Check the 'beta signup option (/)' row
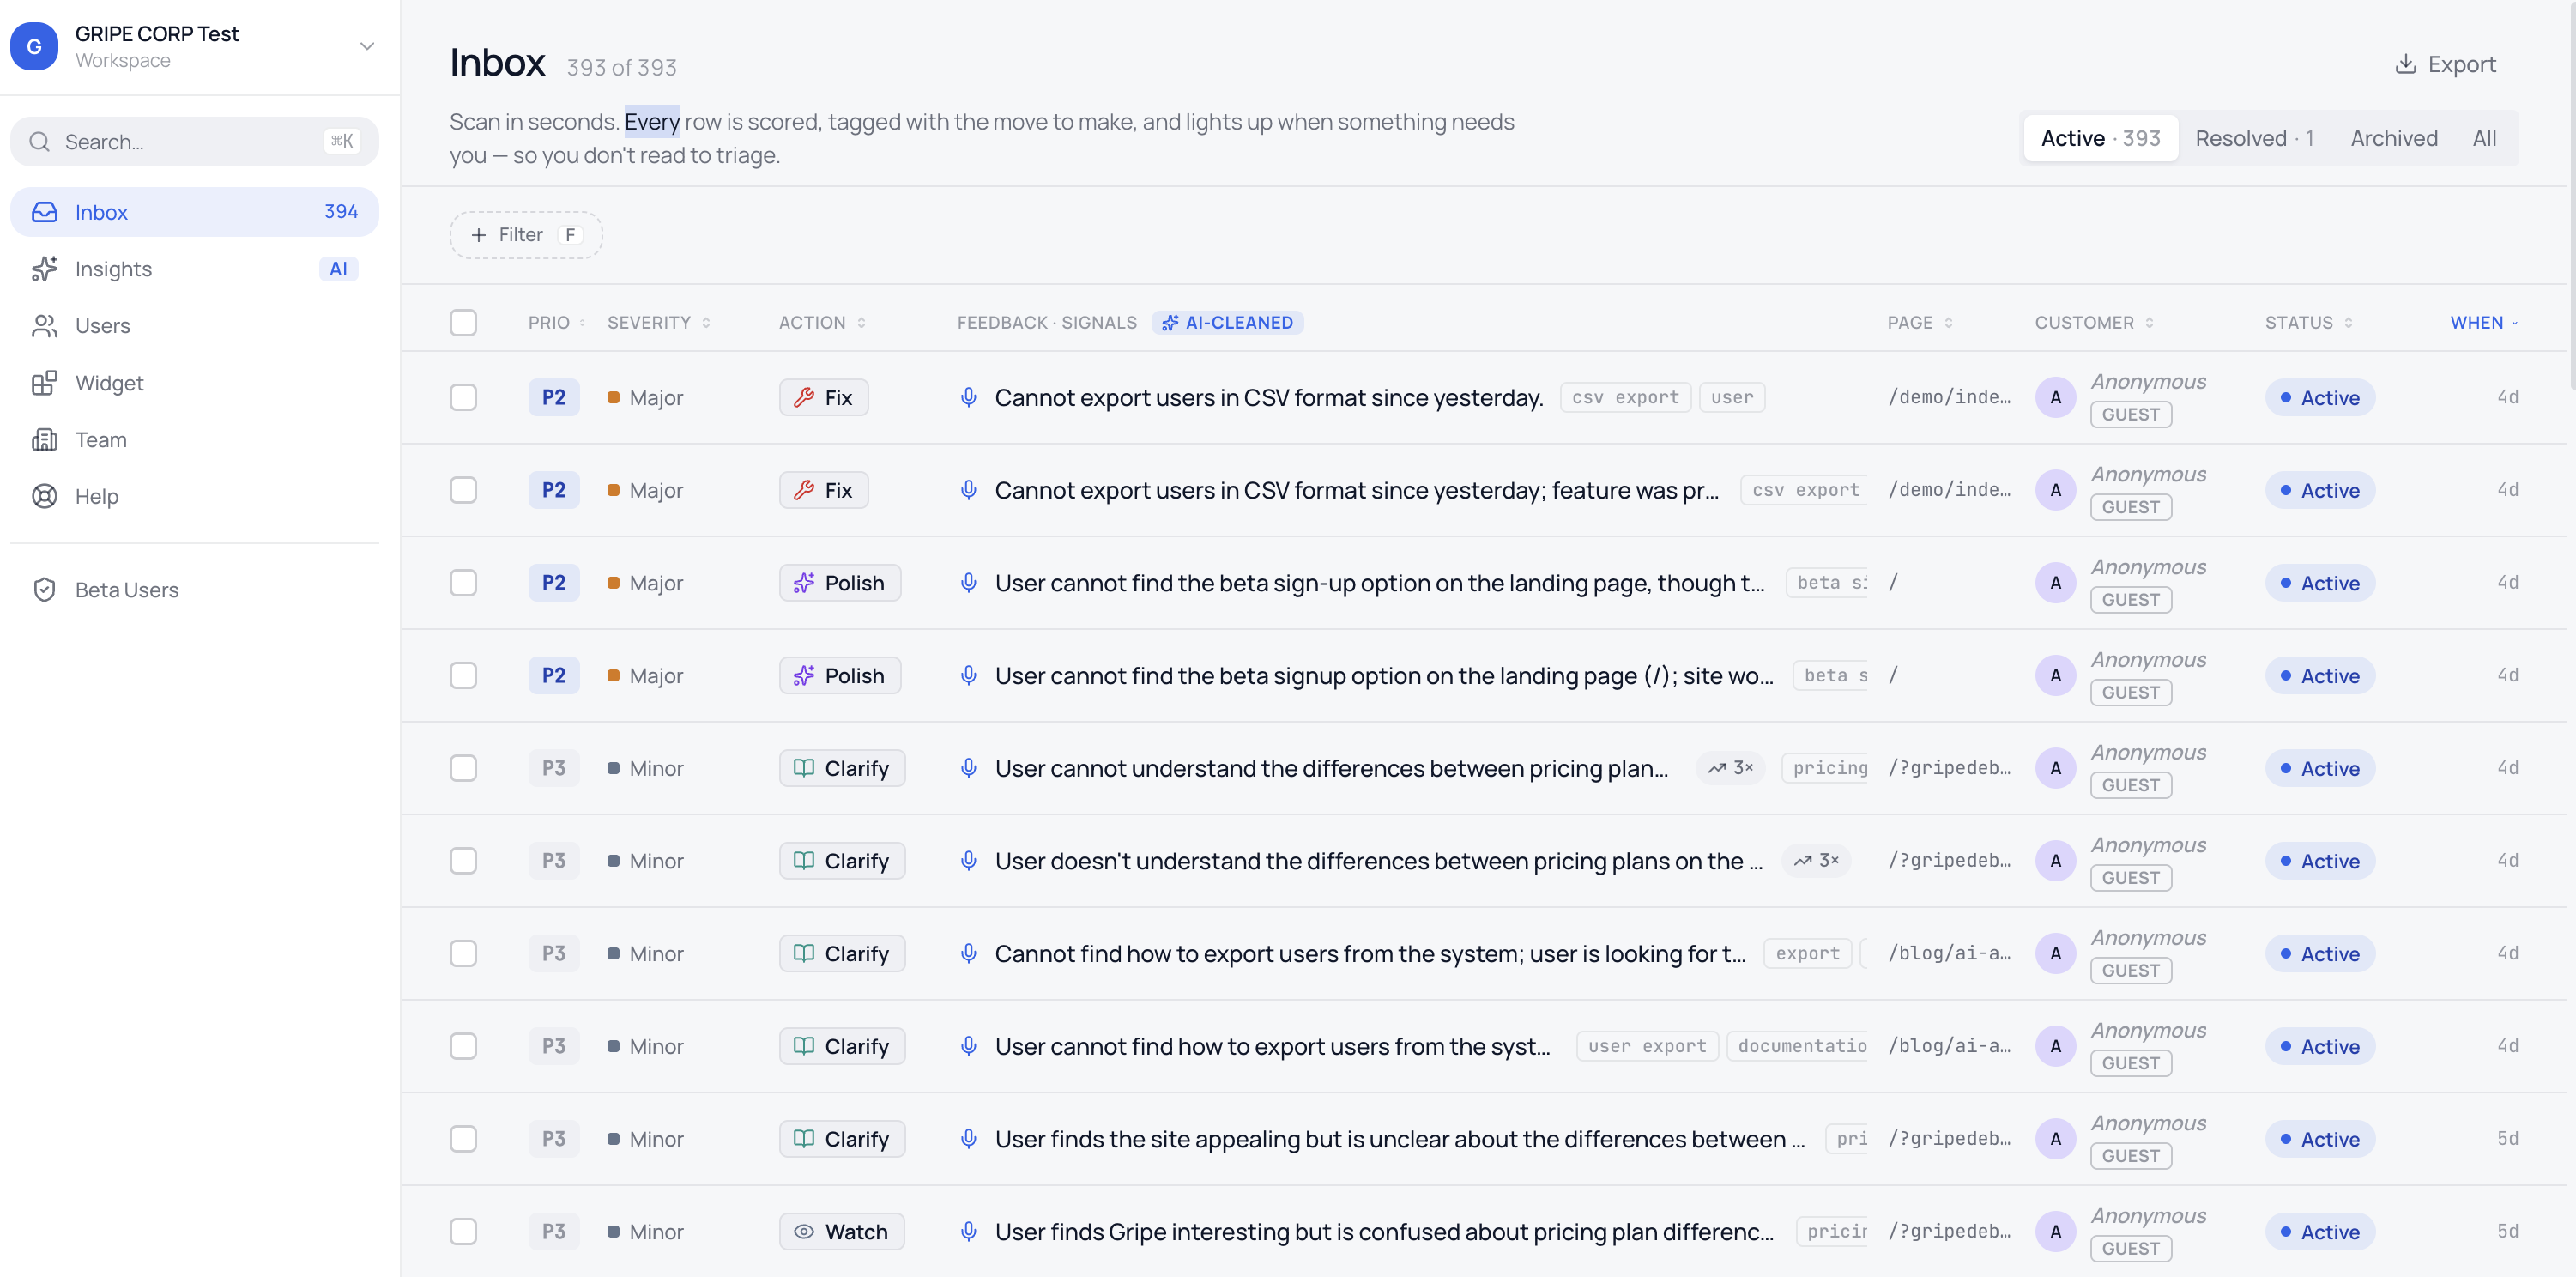Image resolution: width=2576 pixels, height=1277 pixels. click(463, 675)
